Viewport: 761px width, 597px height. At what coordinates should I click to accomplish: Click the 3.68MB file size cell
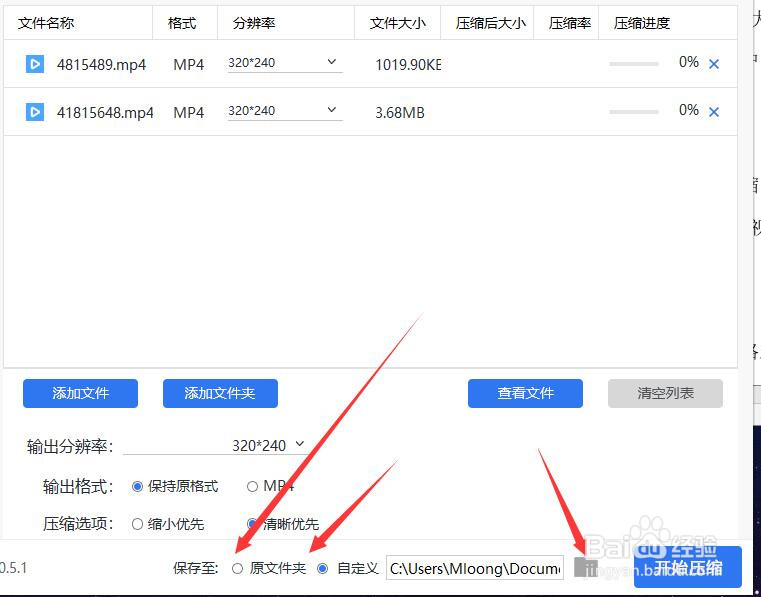tap(400, 113)
